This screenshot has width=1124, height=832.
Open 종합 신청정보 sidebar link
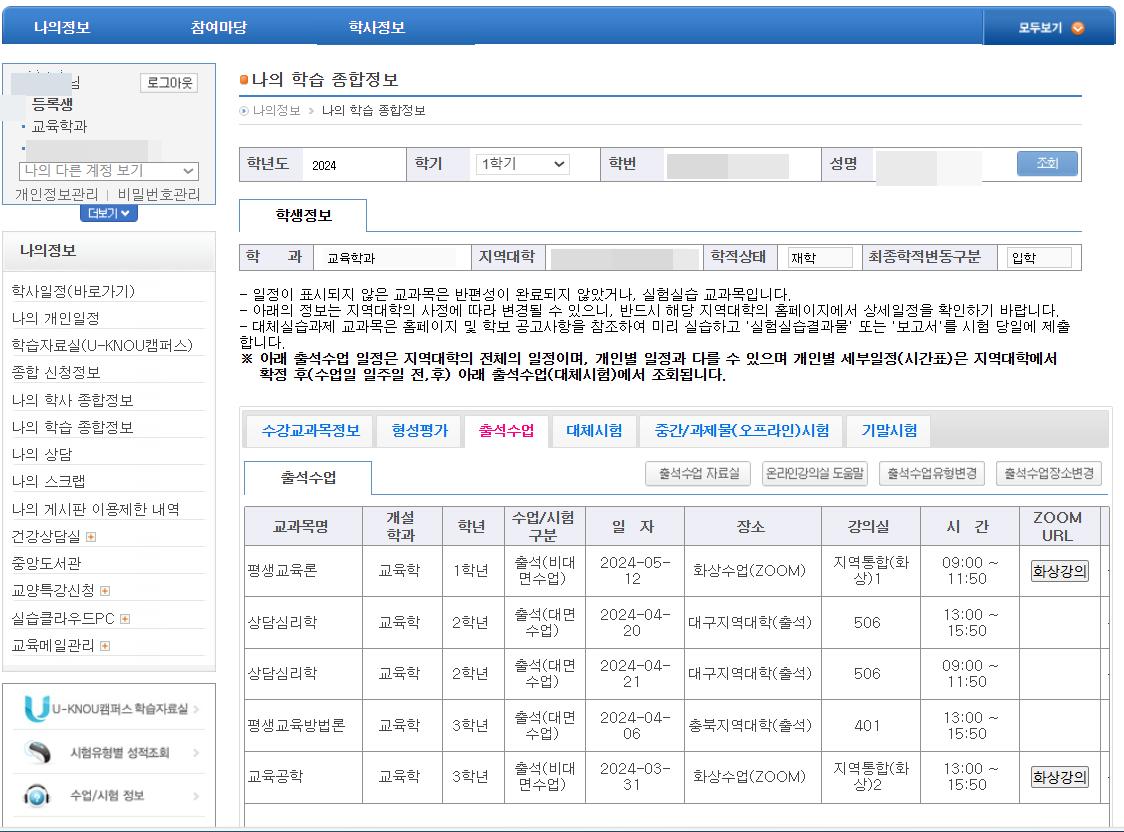[56, 373]
